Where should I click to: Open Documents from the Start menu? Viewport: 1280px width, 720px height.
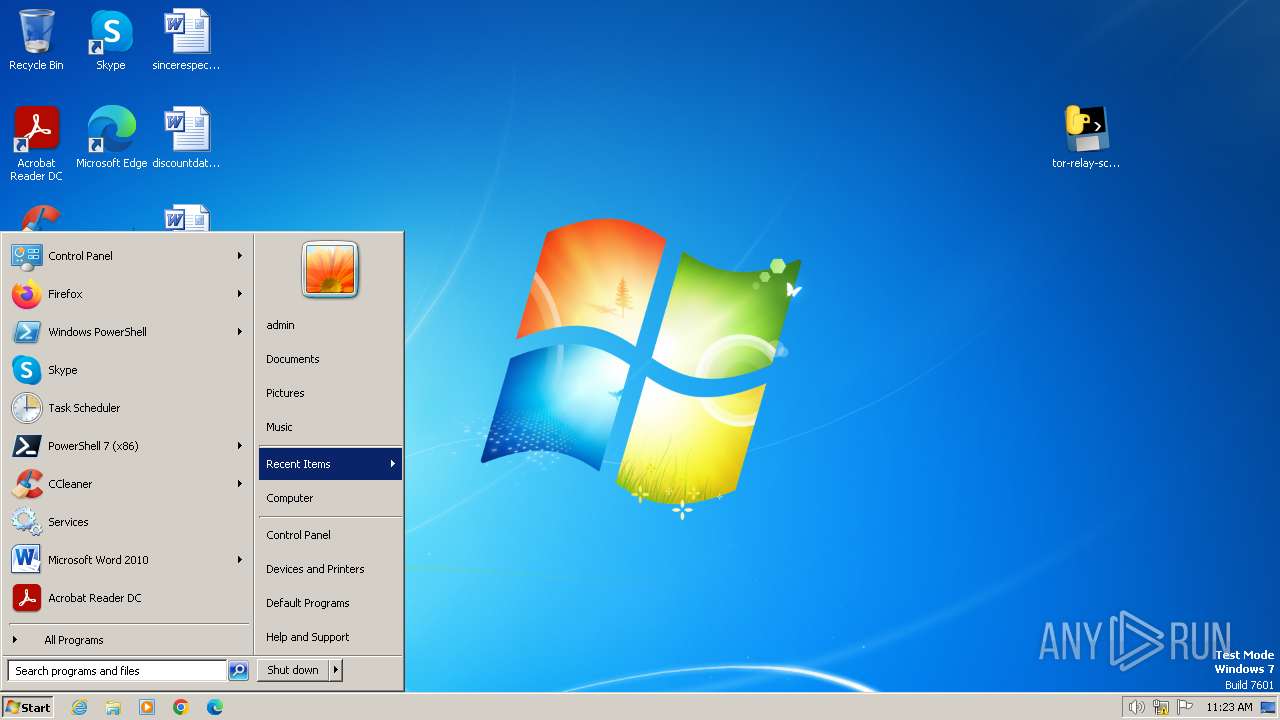point(330,359)
